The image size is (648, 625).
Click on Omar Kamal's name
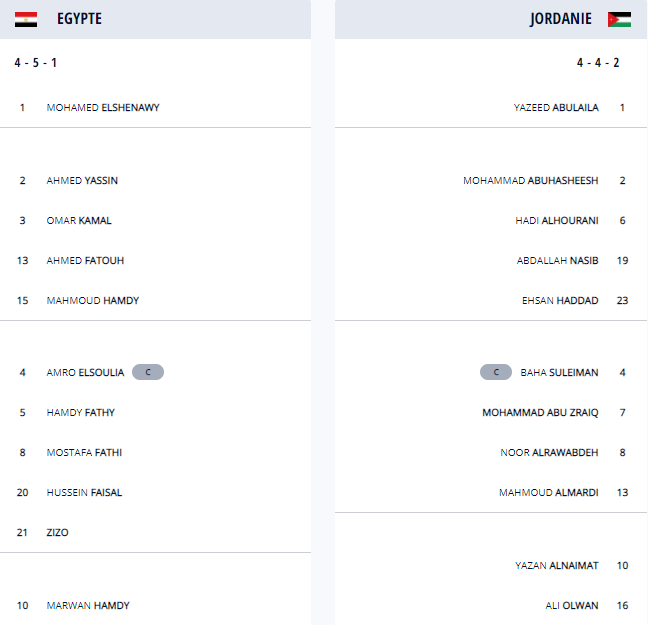pyautogui.click(x=79, y=221)
